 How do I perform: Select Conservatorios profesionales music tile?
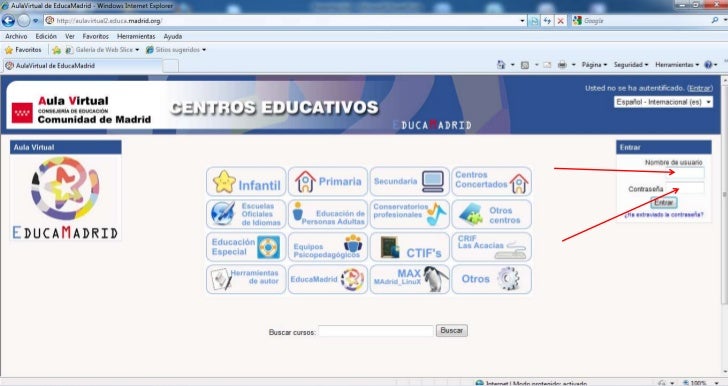pyautogui.click(x=410, y=214)
